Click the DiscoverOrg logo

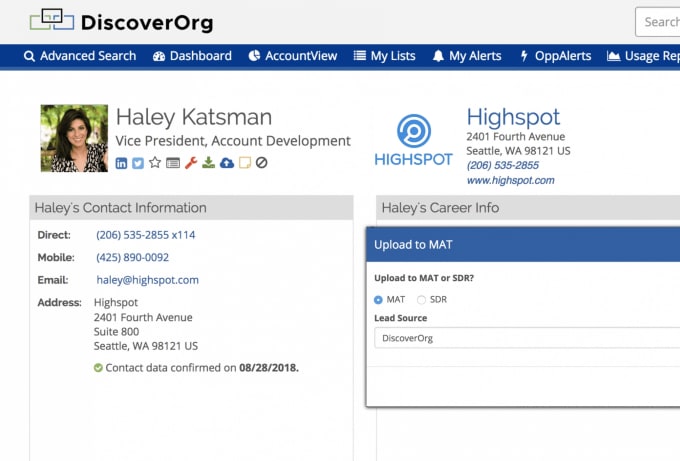[121, 21]
